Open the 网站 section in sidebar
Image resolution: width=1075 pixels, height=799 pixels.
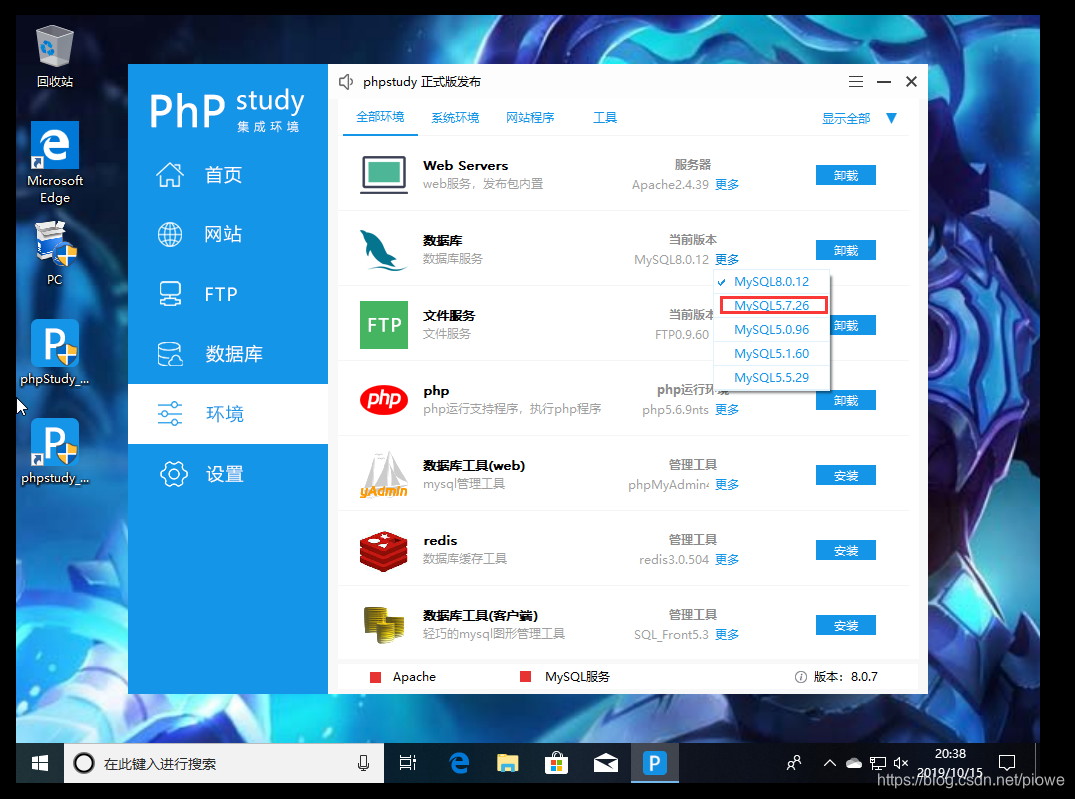(228, 235)
